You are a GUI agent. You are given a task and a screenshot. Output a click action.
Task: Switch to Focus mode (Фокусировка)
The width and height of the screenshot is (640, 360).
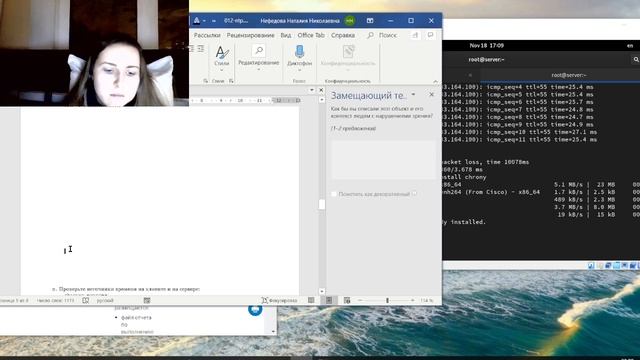coord(280,300)
